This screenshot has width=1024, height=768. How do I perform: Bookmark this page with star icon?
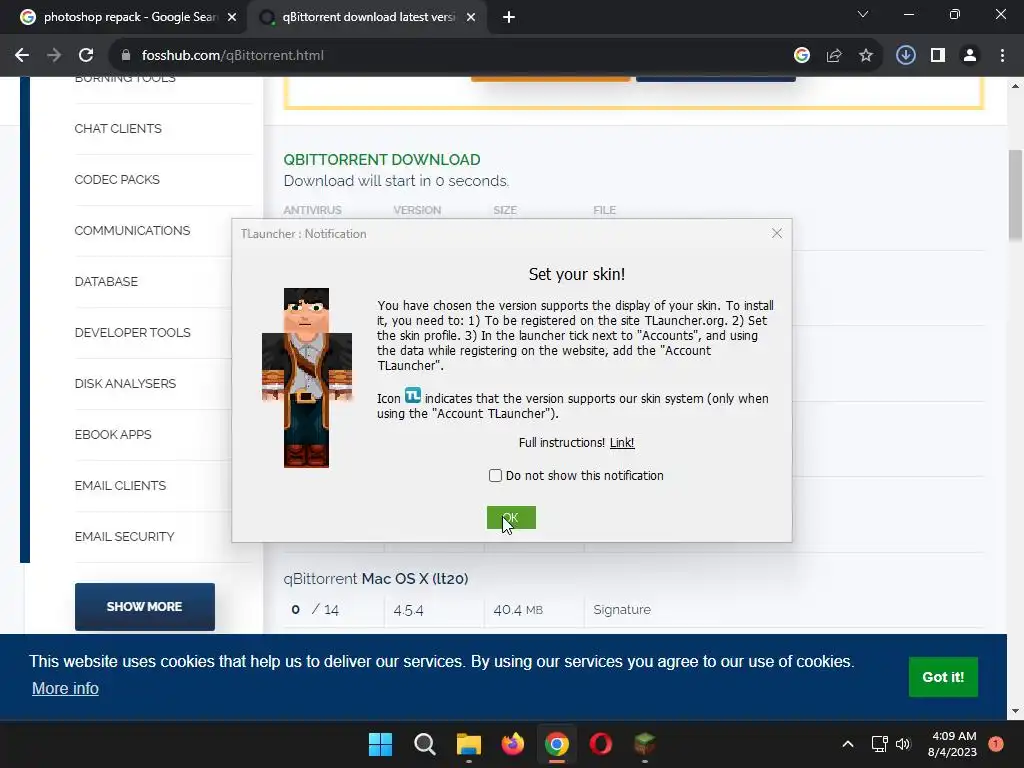point(866,56)
